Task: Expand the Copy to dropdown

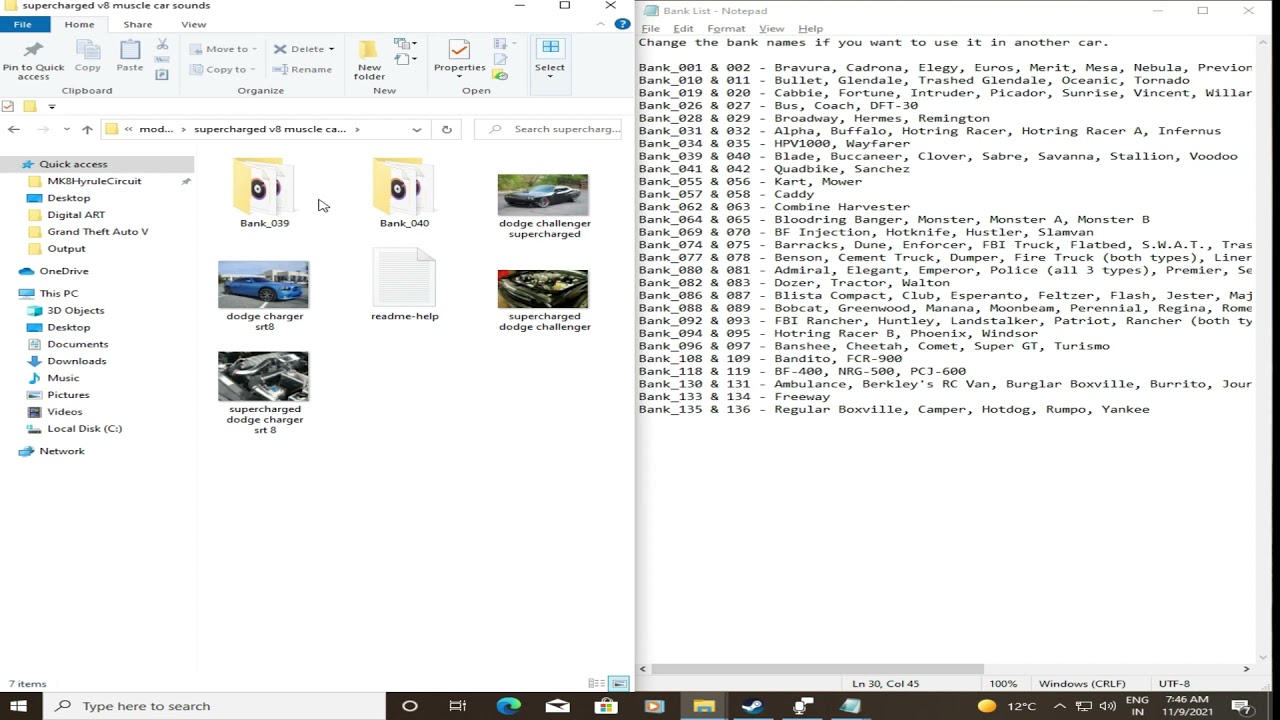Action: (x=253, y=70)
